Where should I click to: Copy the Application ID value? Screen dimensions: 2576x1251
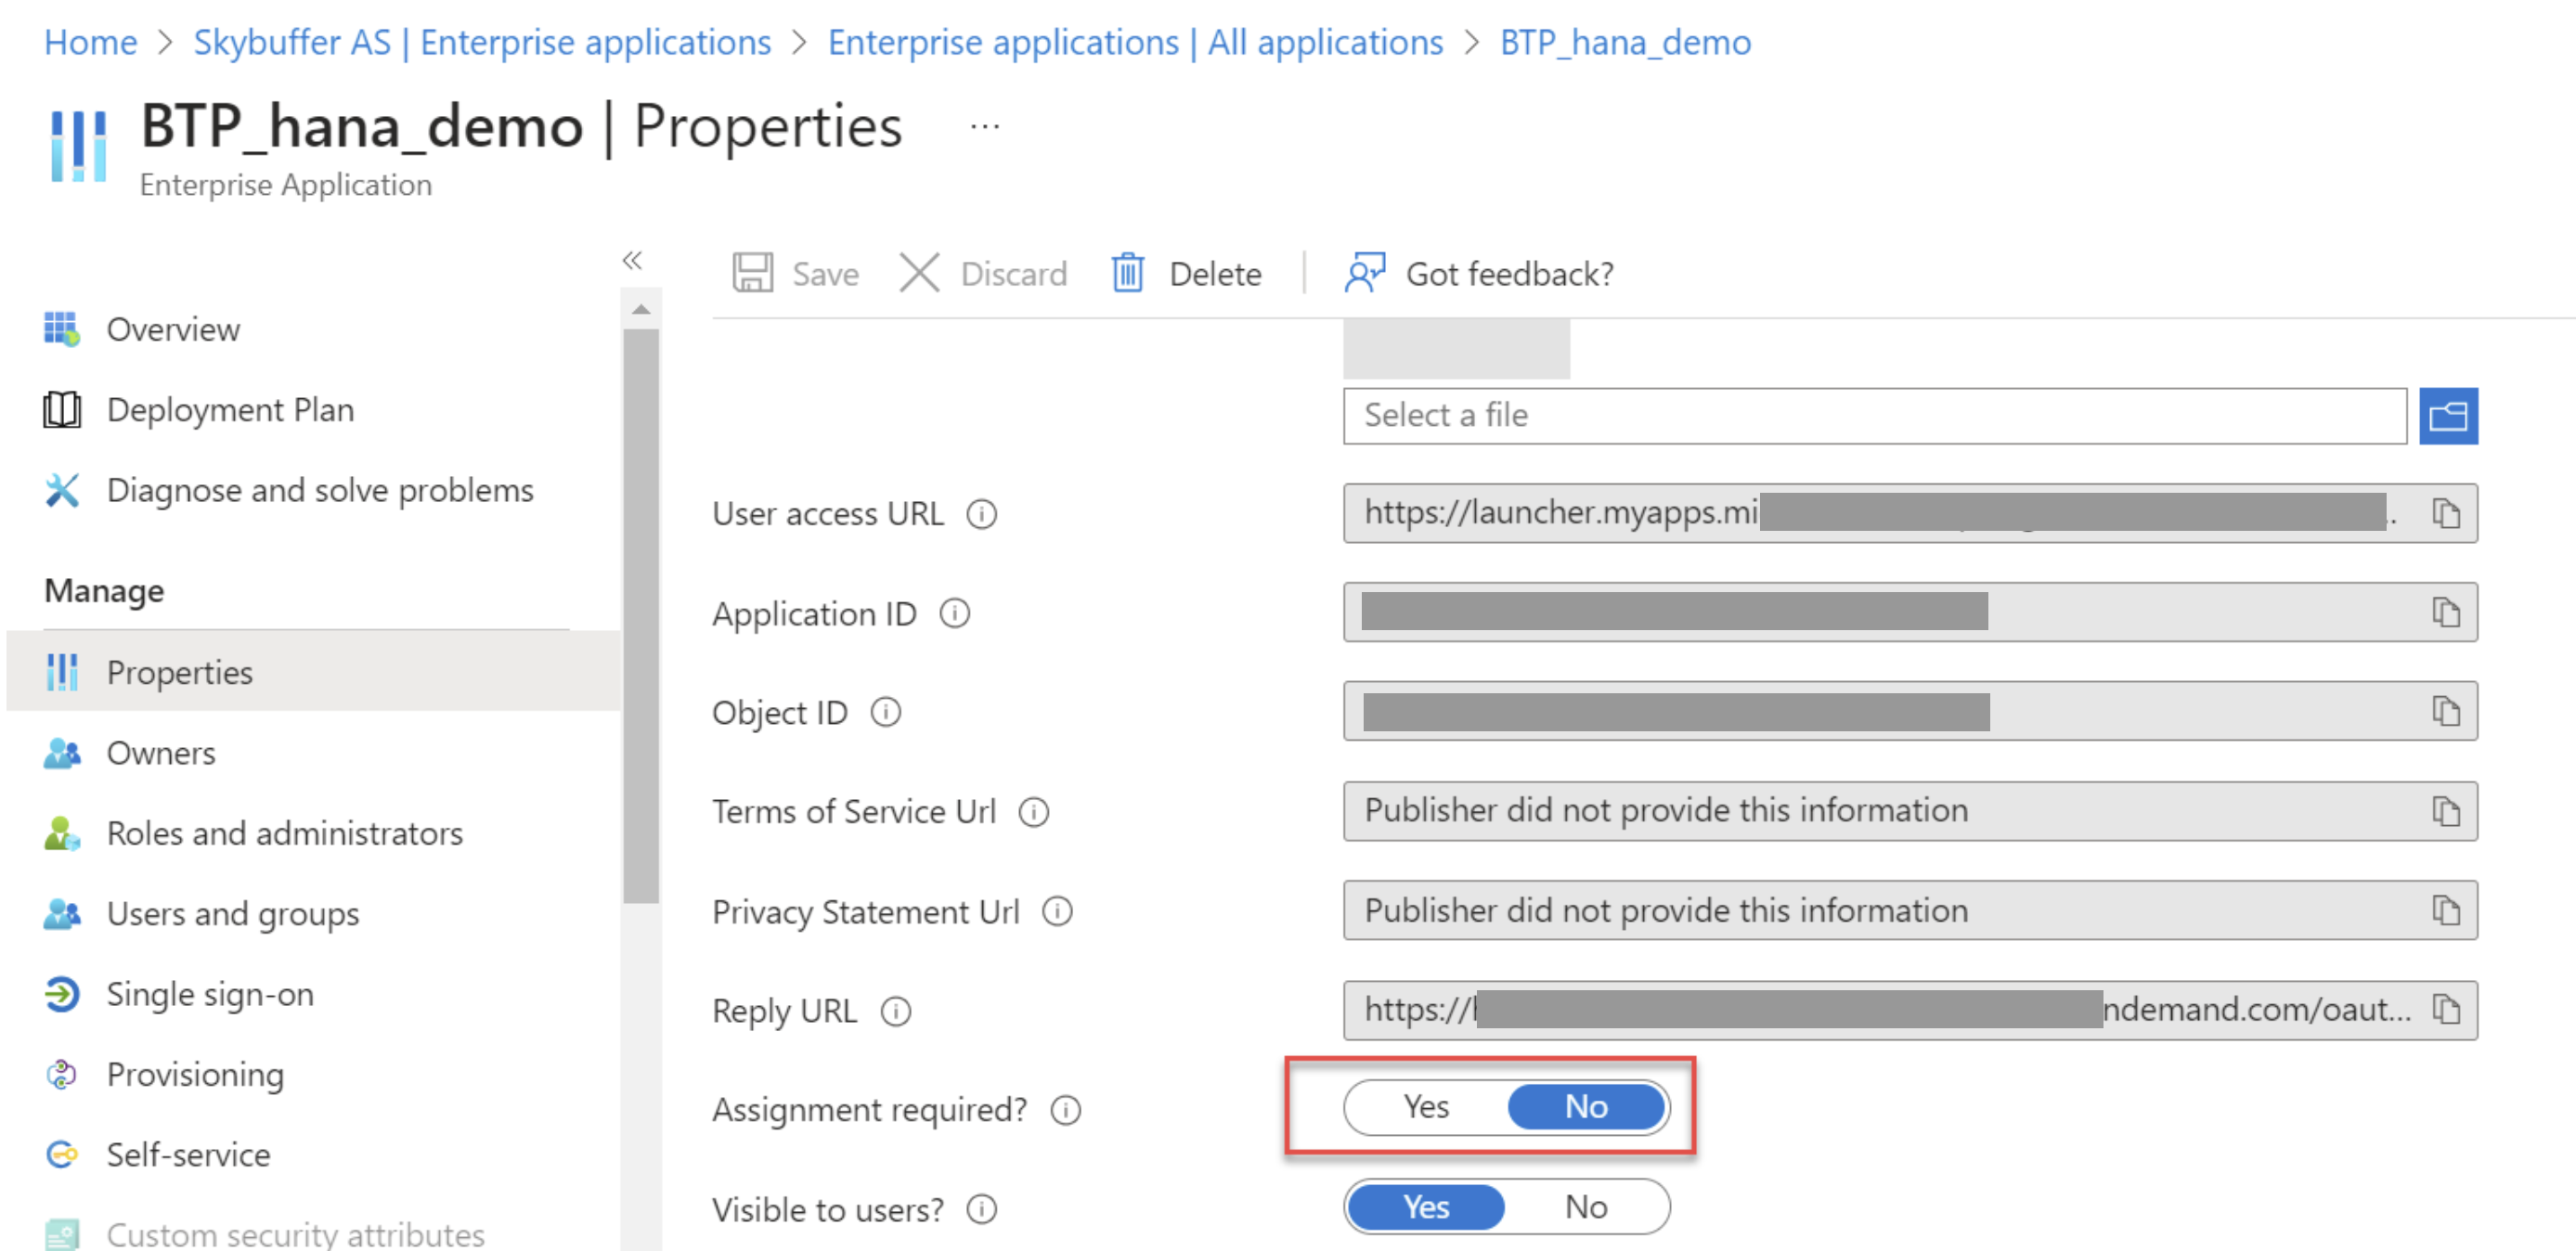point(2445,612)
